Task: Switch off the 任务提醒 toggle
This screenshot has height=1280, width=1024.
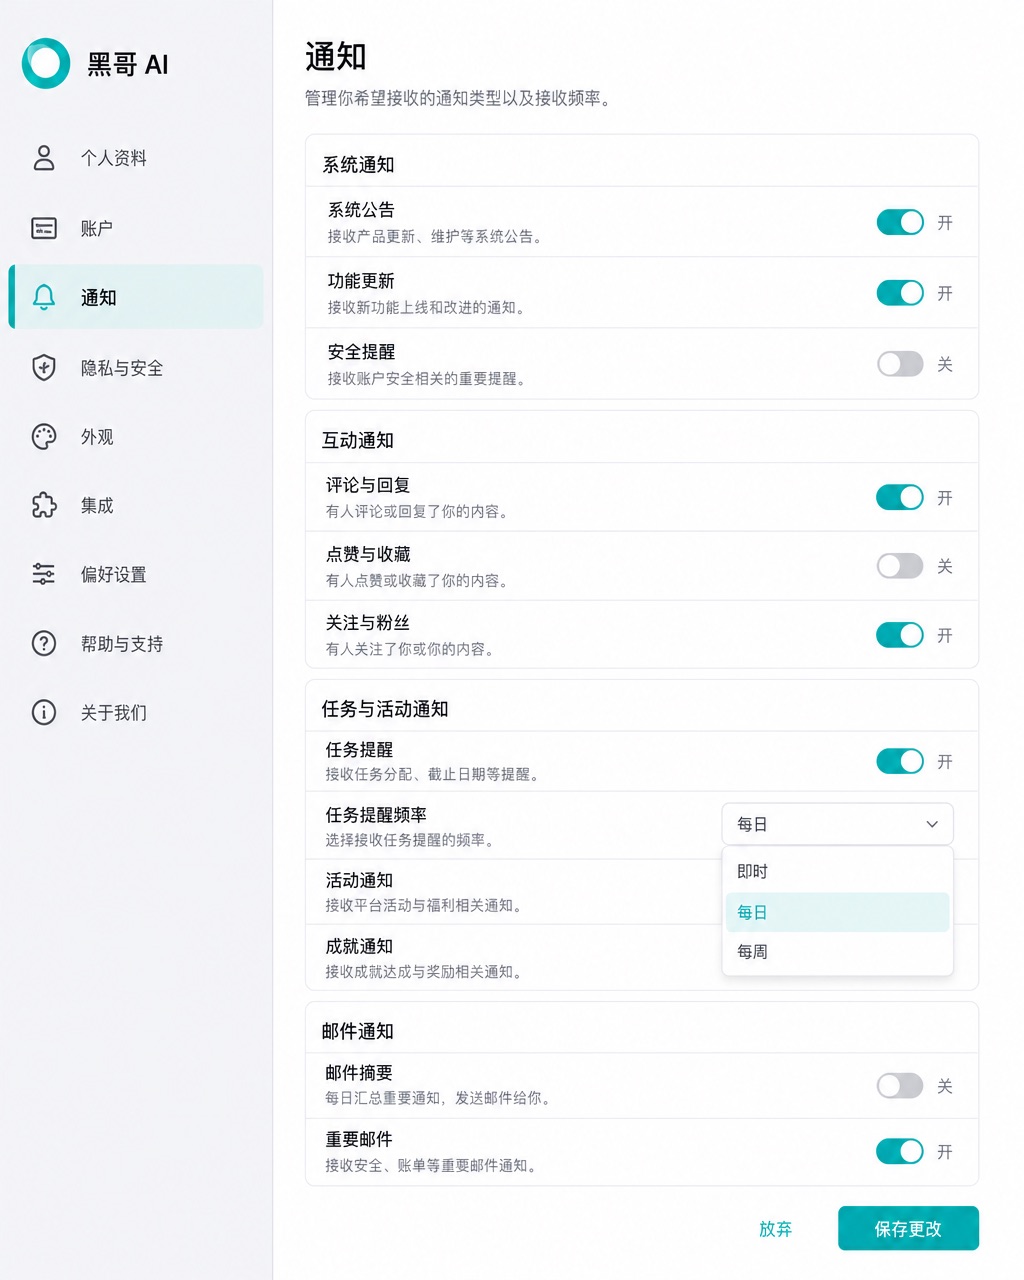Action: pyautogui.click(x=900, y=761)
